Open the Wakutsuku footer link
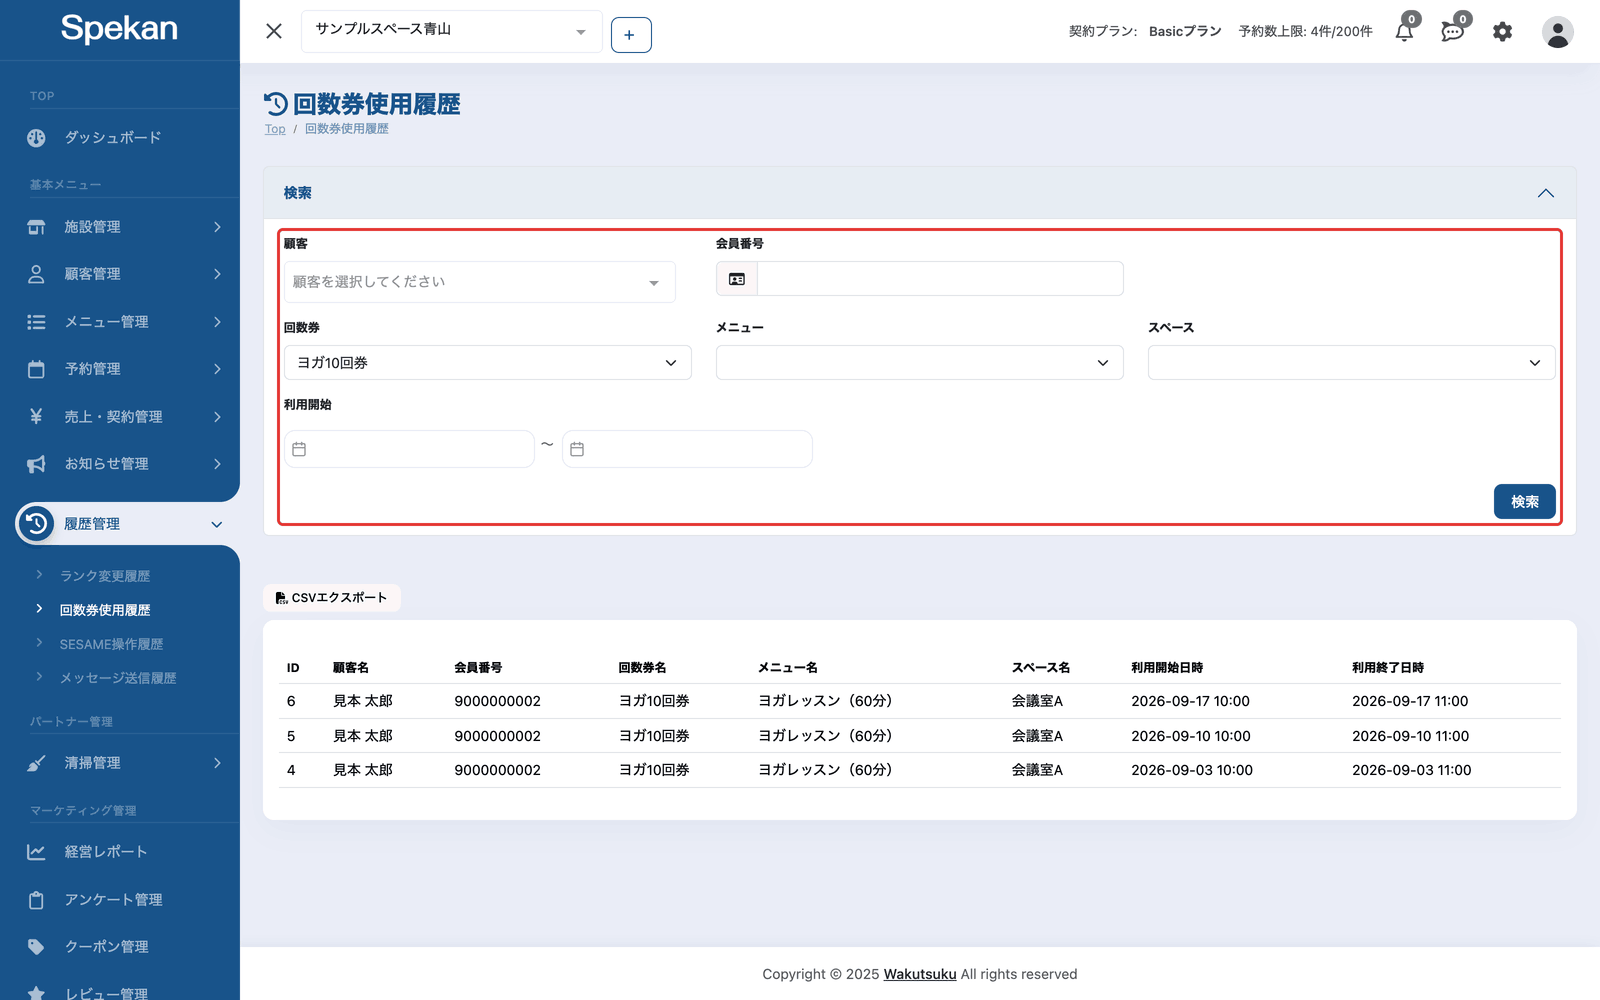 point(920,974)
